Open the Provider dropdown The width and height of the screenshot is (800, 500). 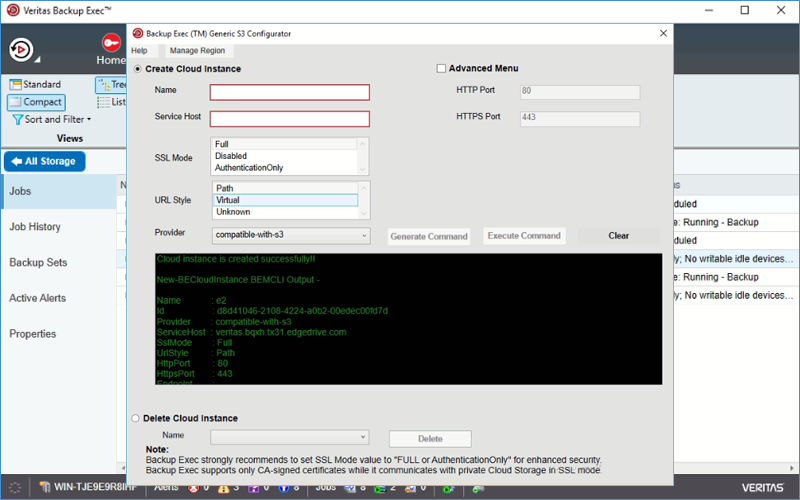(x=291, y=235)
